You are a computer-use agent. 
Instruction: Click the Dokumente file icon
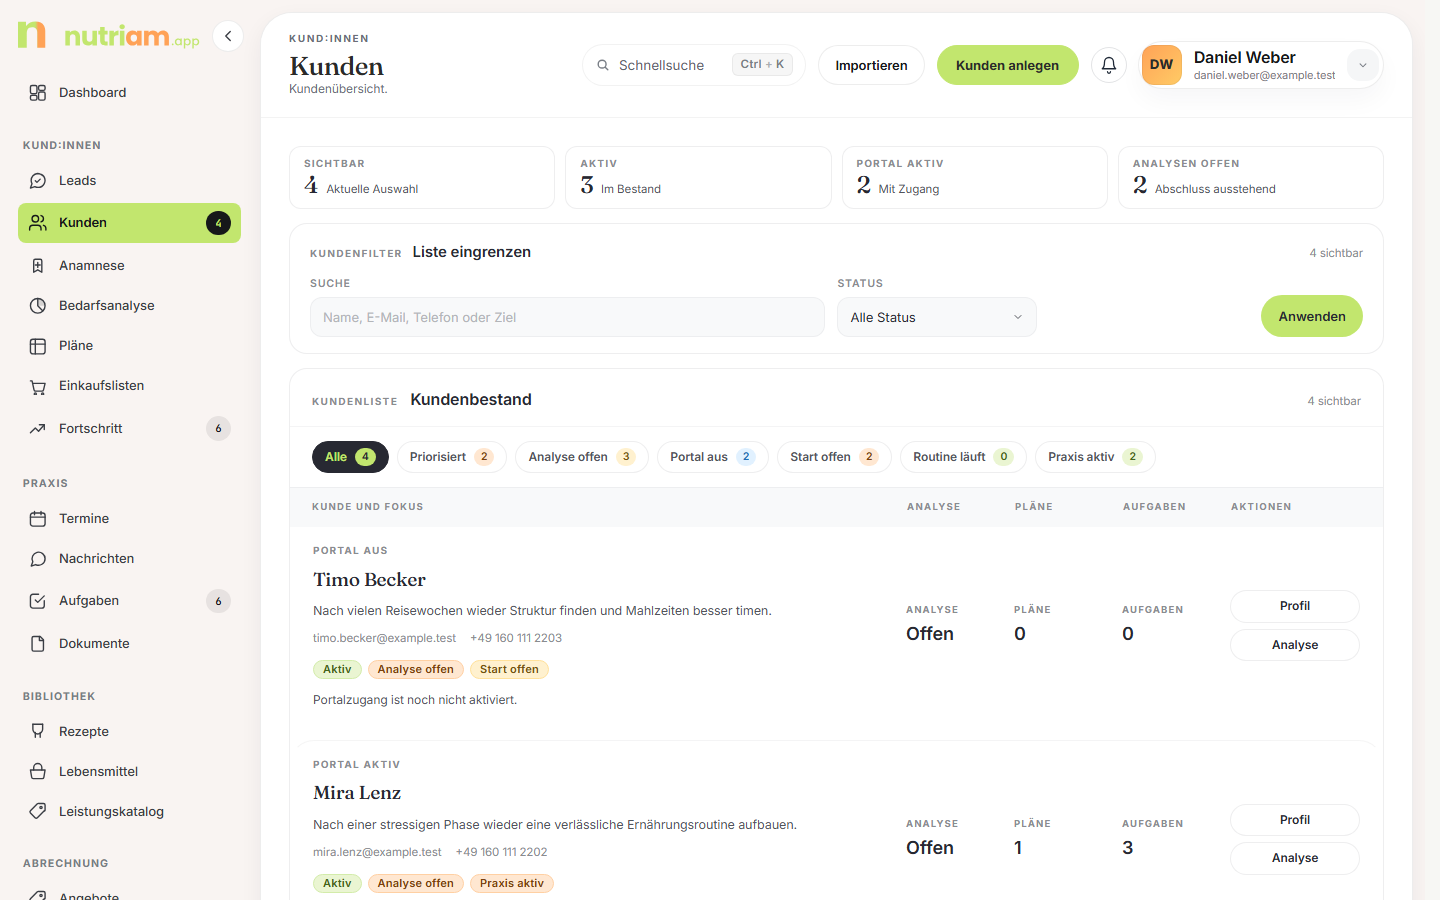click(38, 644)
